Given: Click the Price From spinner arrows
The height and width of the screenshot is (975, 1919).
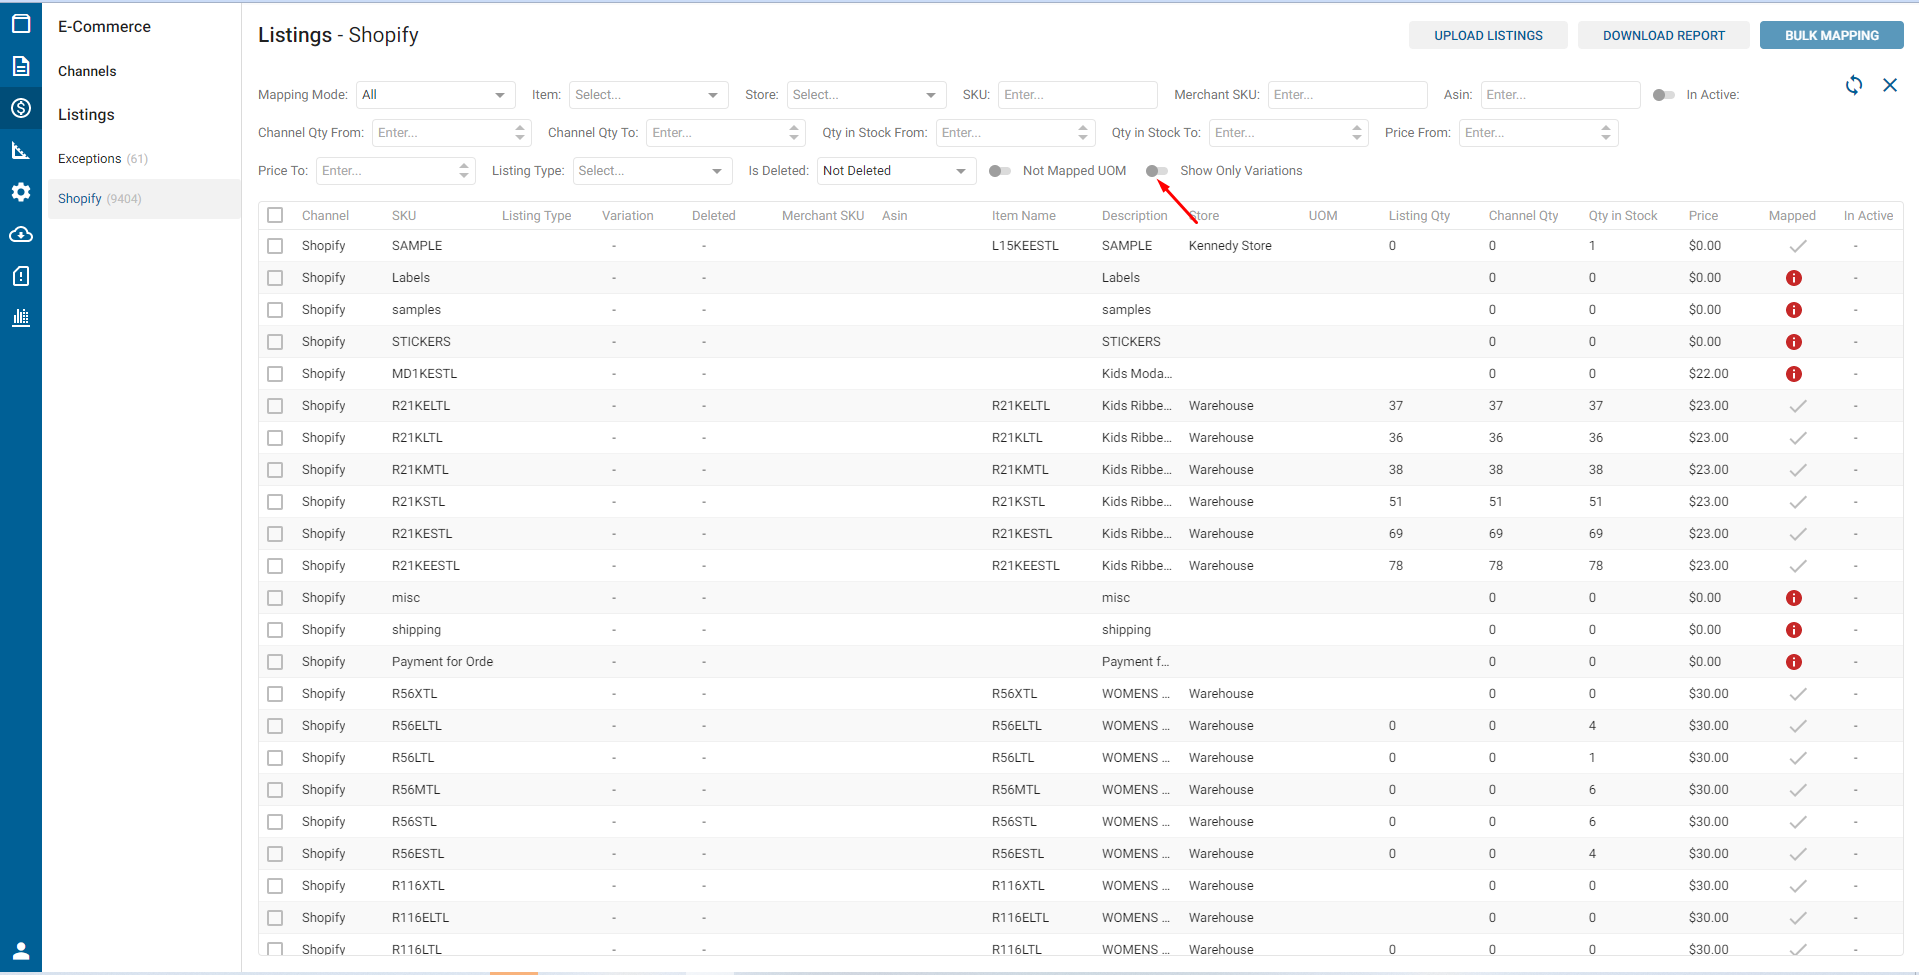Looking at the screenshot, I should pyautogui.click(x=1606, y=133).
